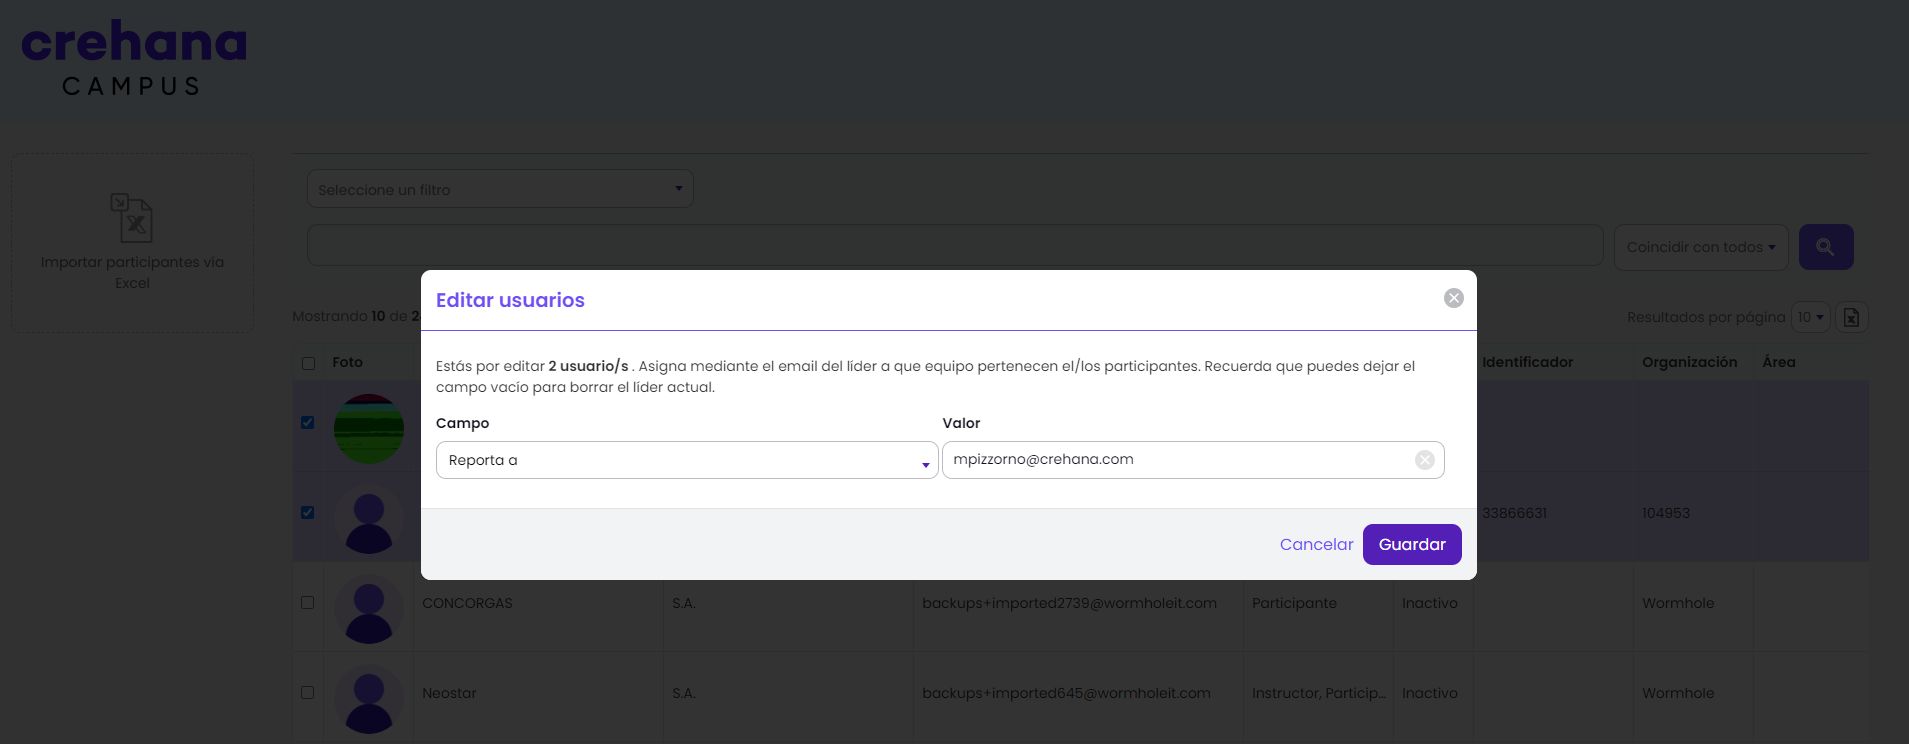The width and height of the screenshot is (1909, 744).
Task: Clear the Valor email field
Action: 1425,460
